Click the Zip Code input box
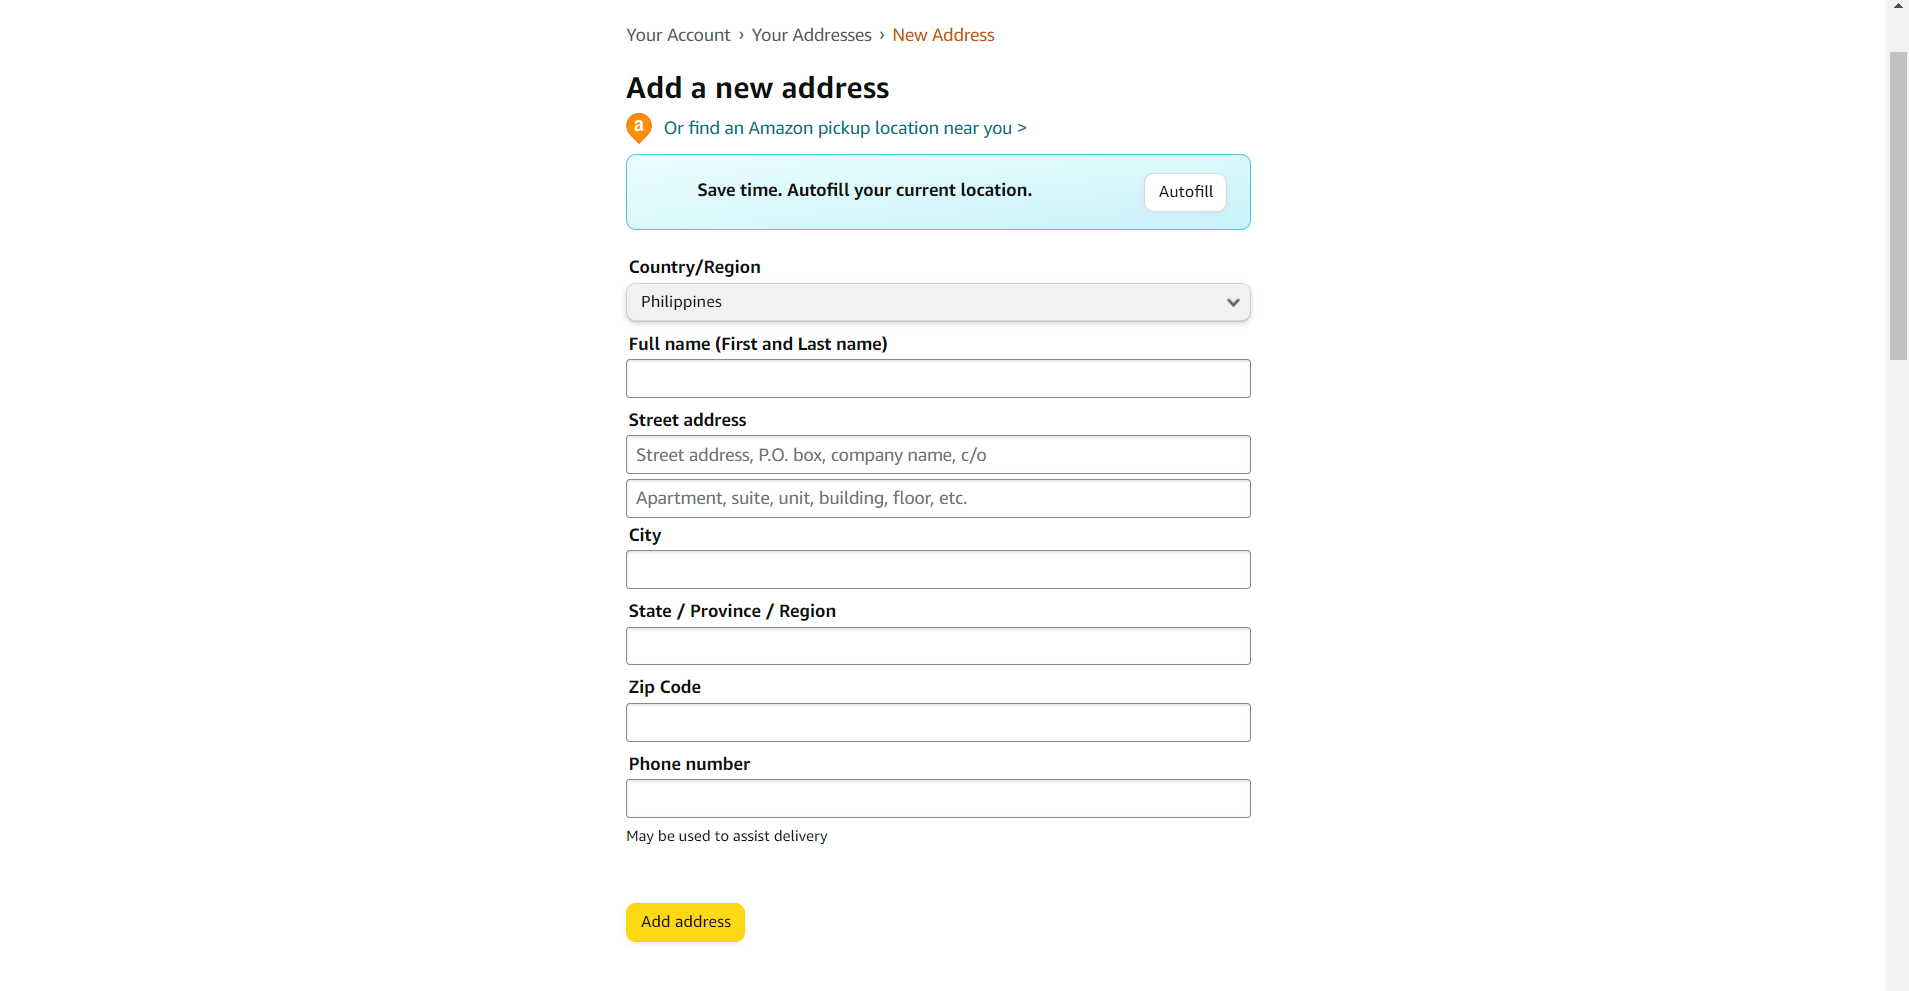 tap(938, 722)
